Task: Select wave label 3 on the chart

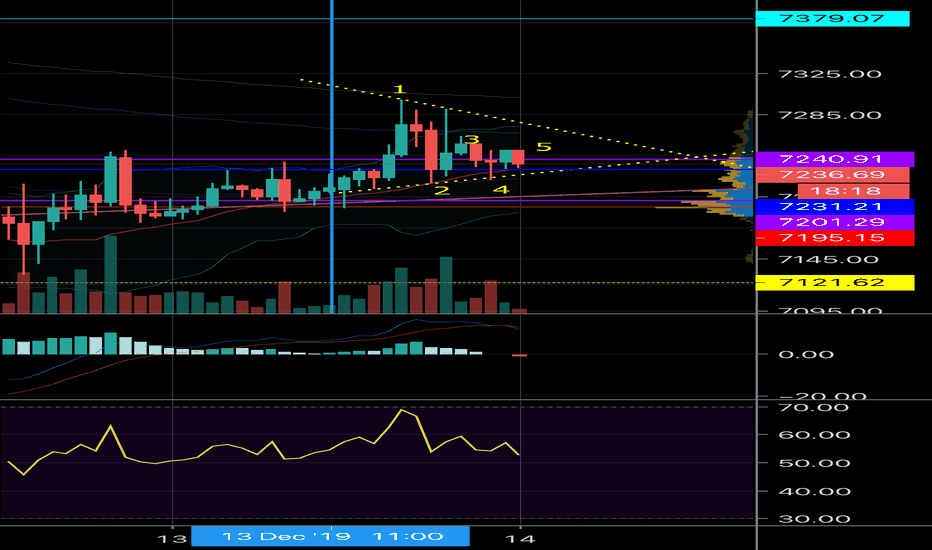Action: (x=472, y=140)
